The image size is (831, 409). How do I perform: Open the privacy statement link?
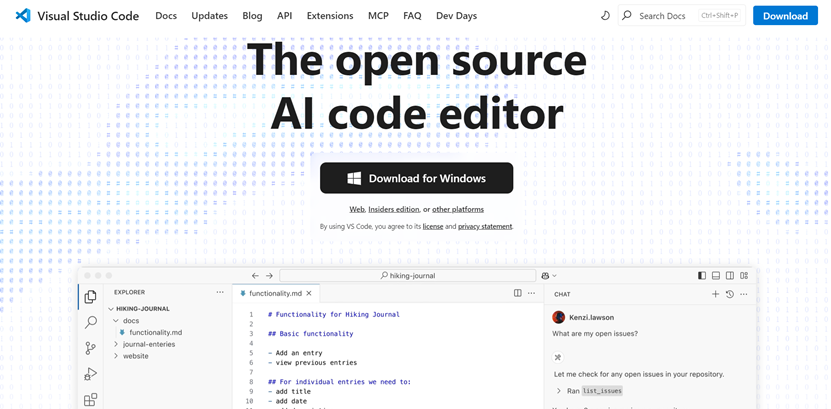coord(485,226)
